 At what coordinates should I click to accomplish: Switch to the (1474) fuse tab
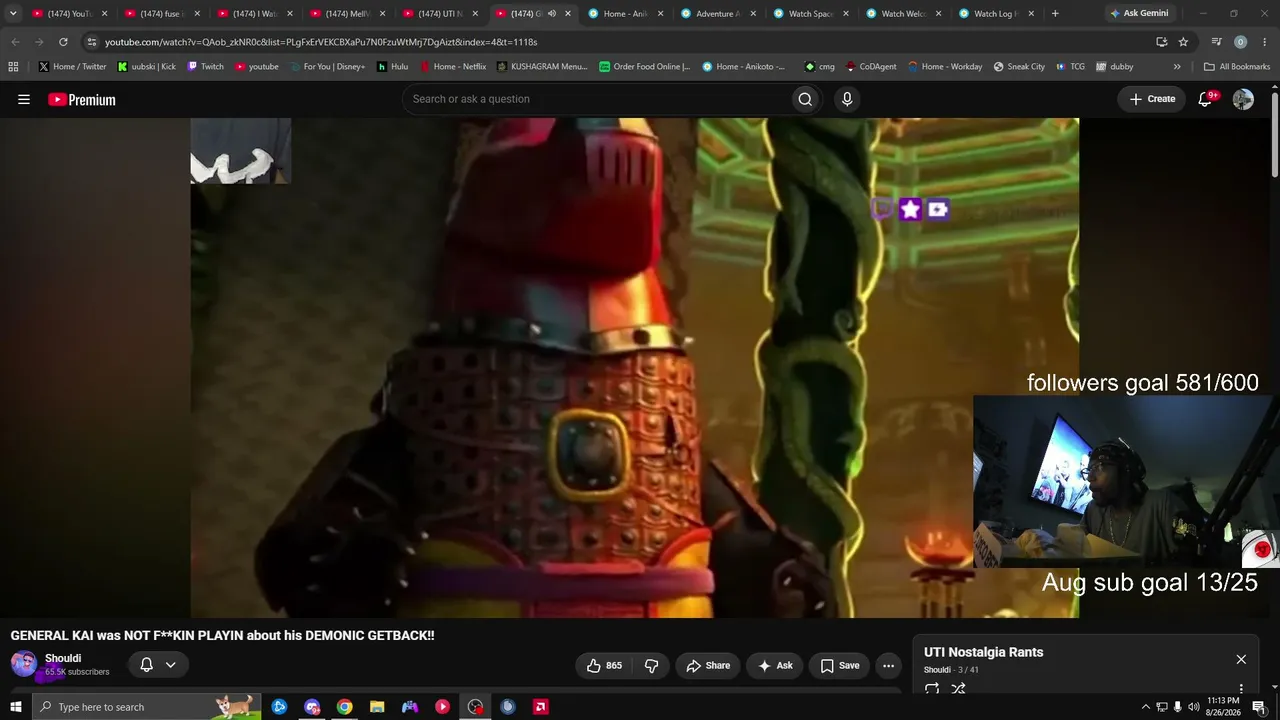pos(160,14)
